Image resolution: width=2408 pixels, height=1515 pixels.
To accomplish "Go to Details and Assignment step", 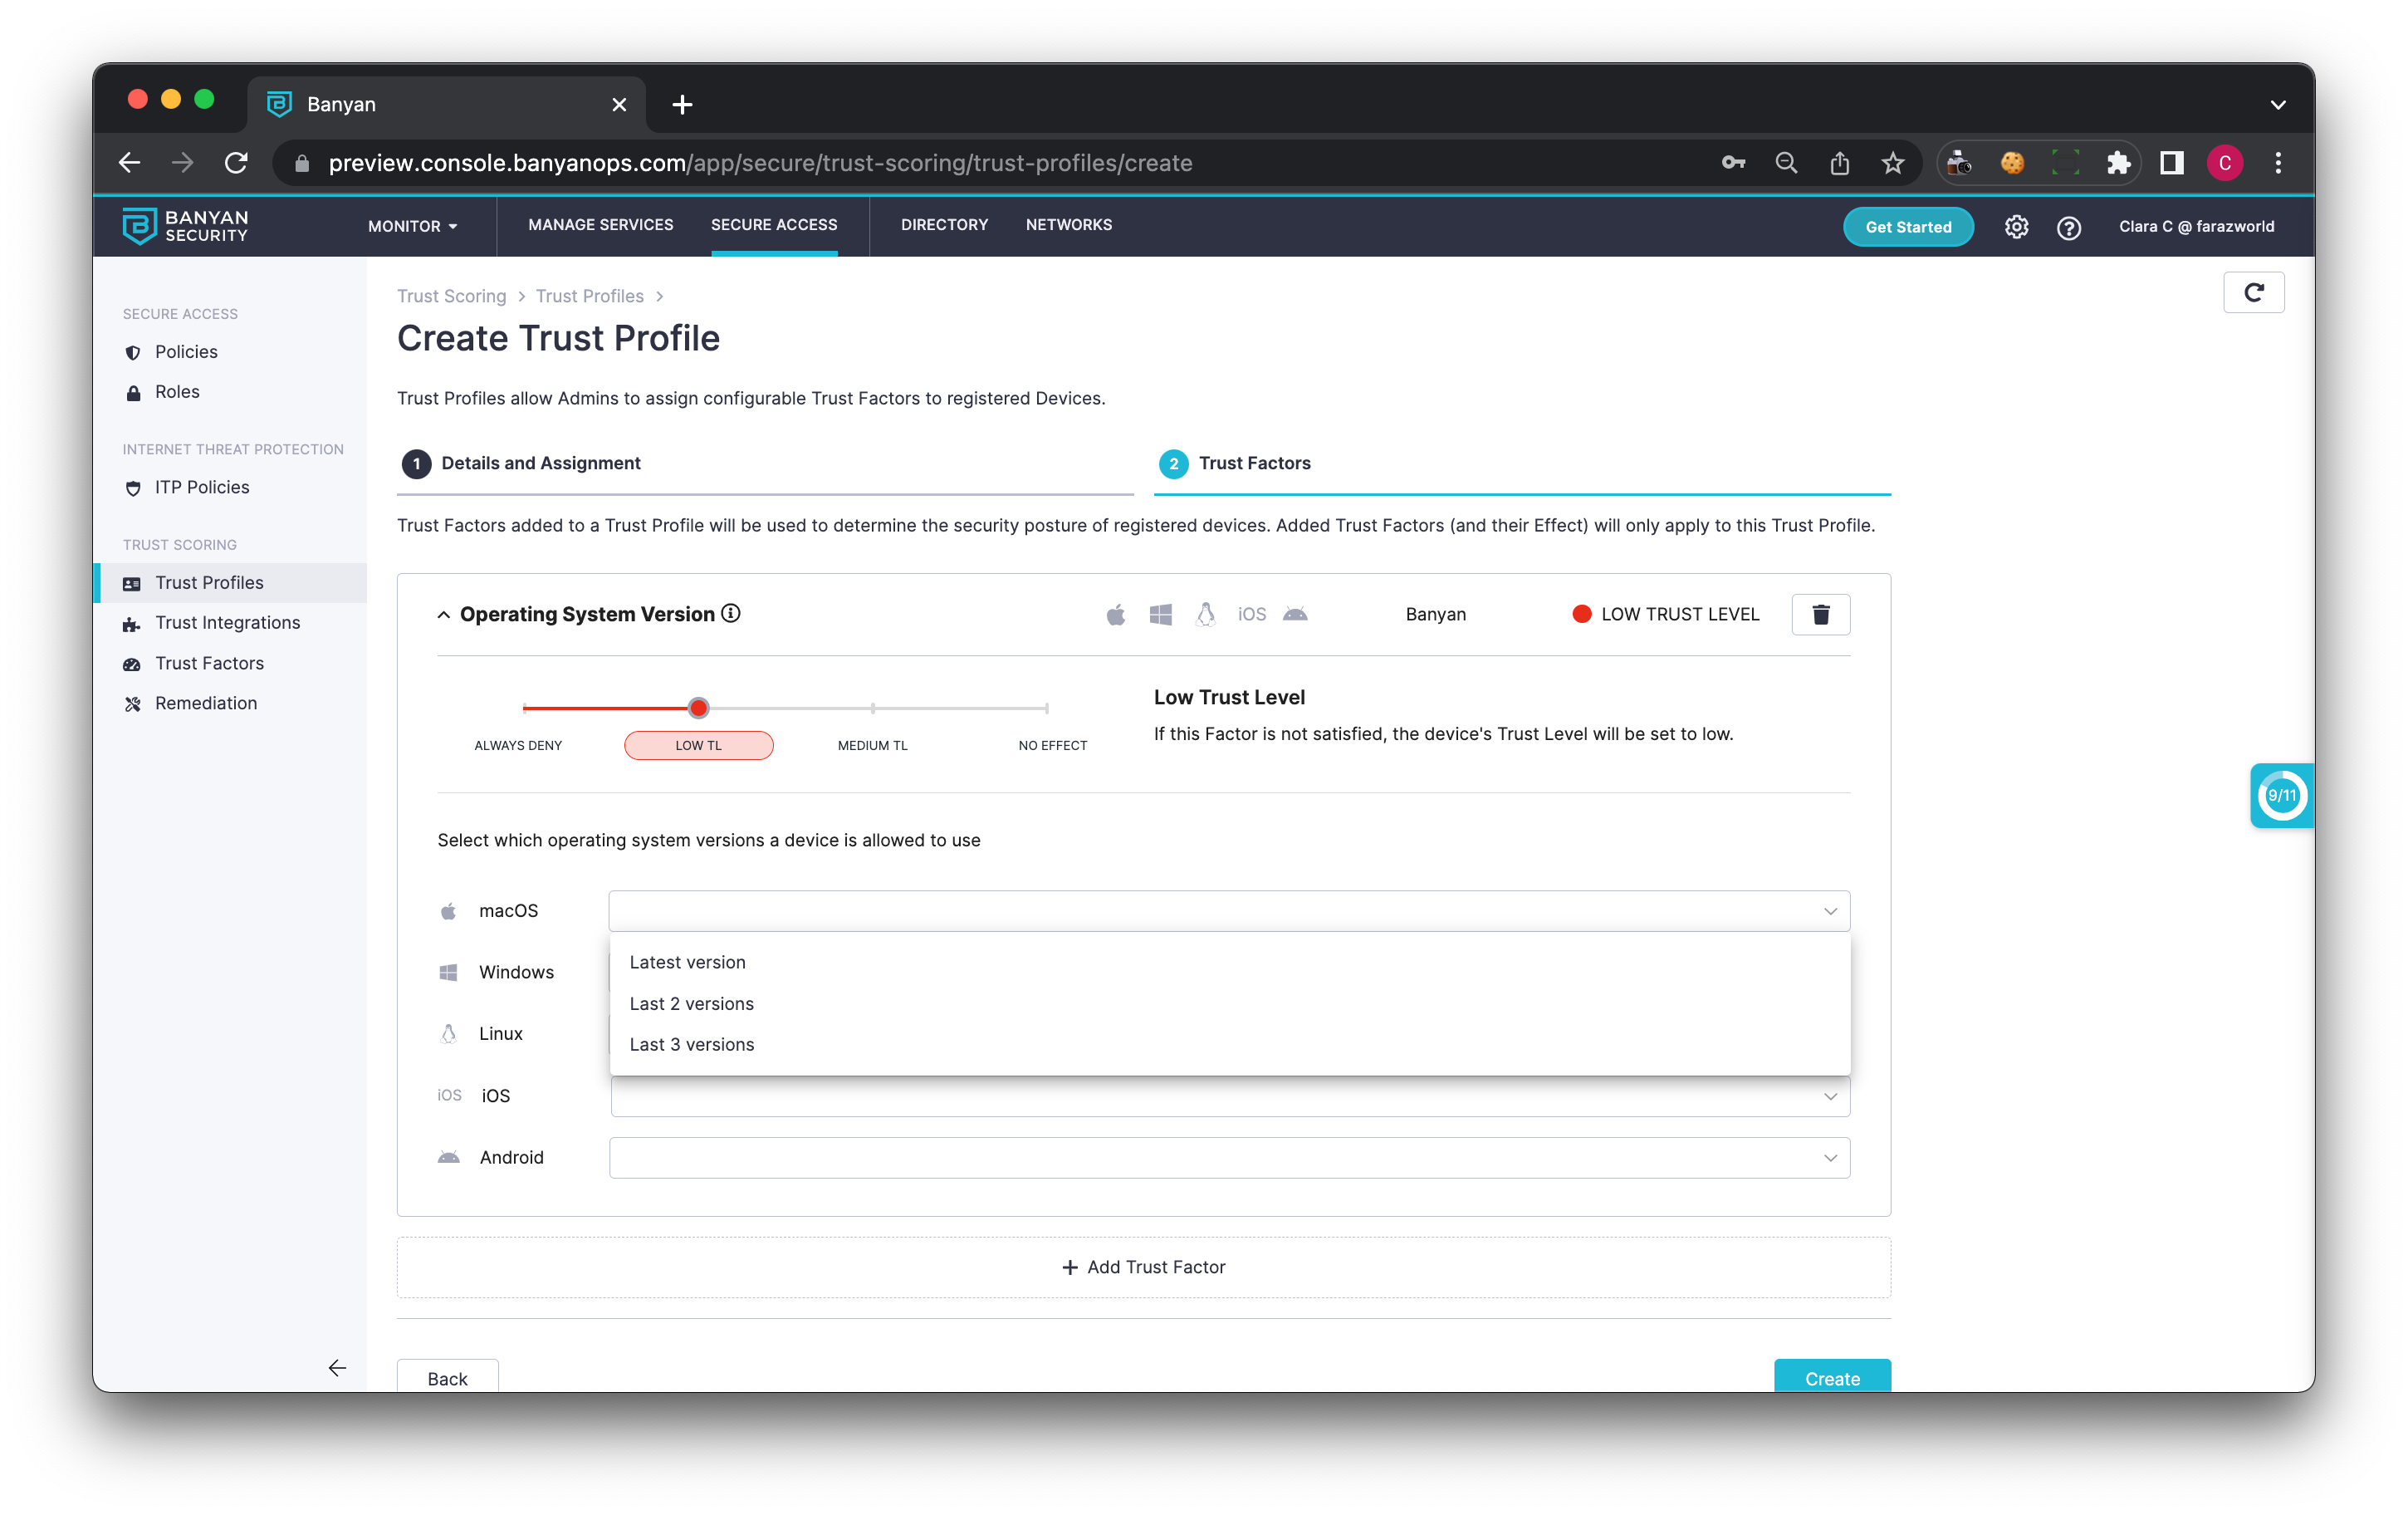I will coord(540,463).
